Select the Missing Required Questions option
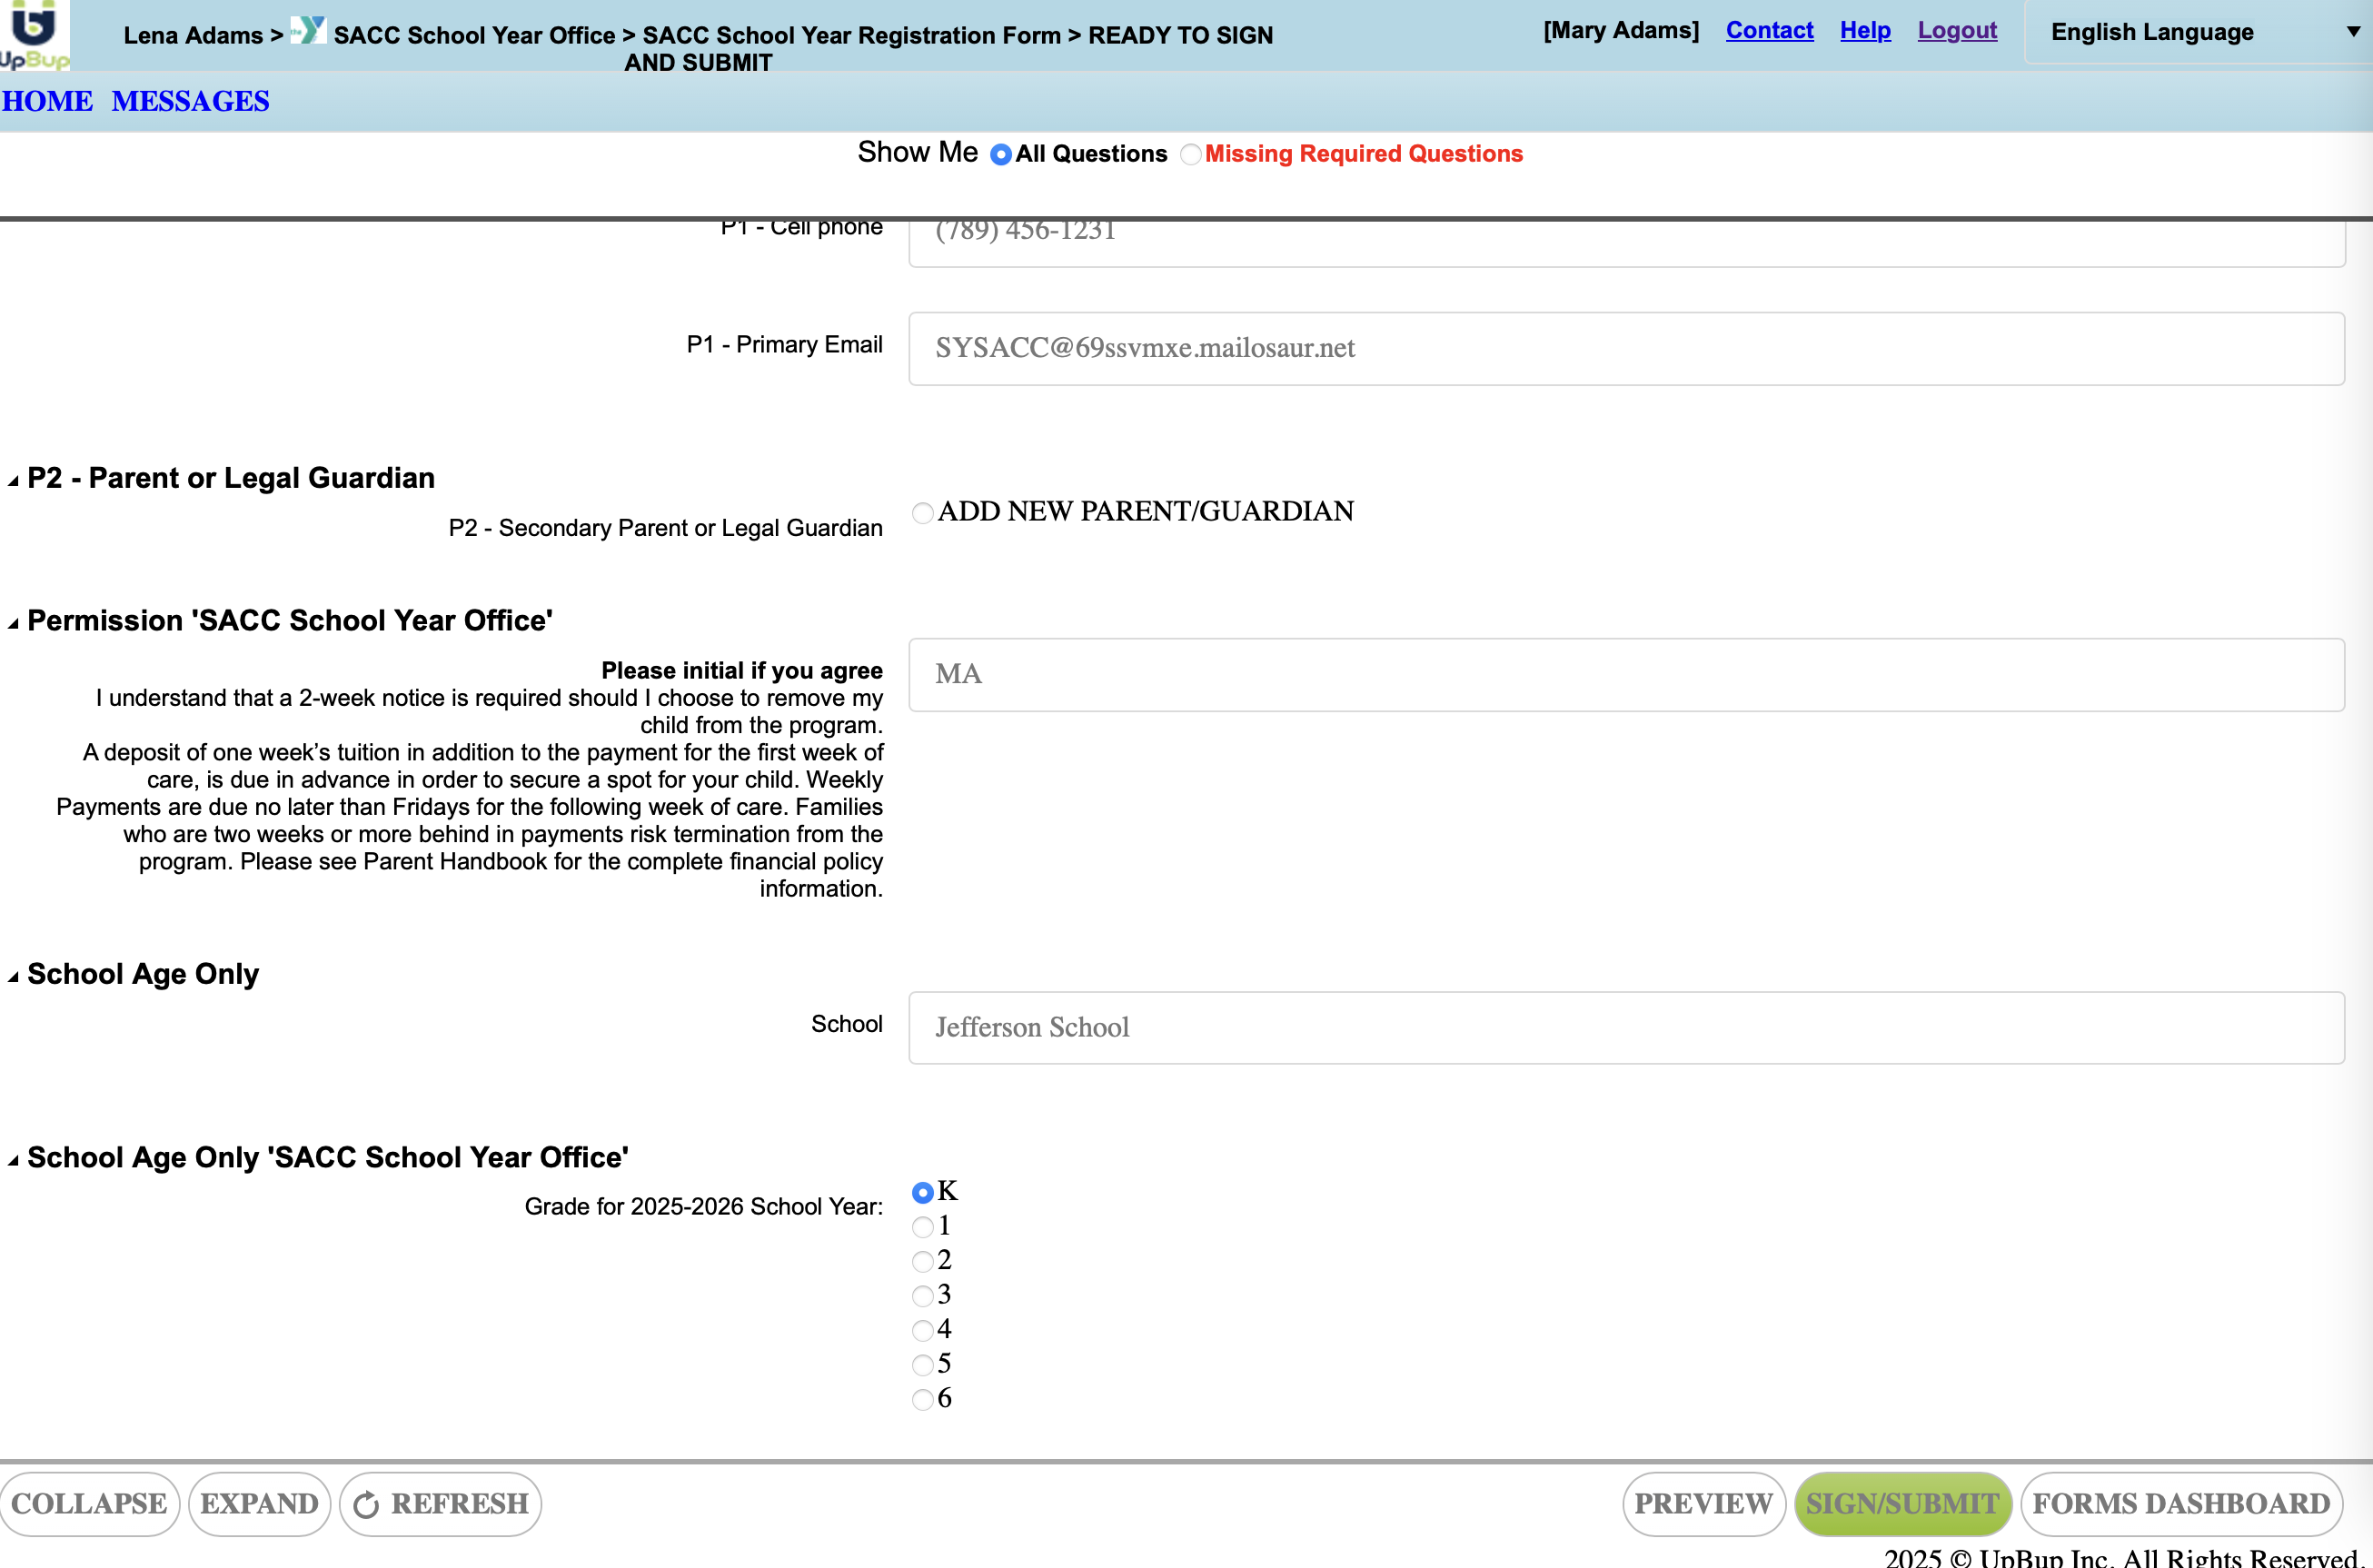 pos(1190,155)
